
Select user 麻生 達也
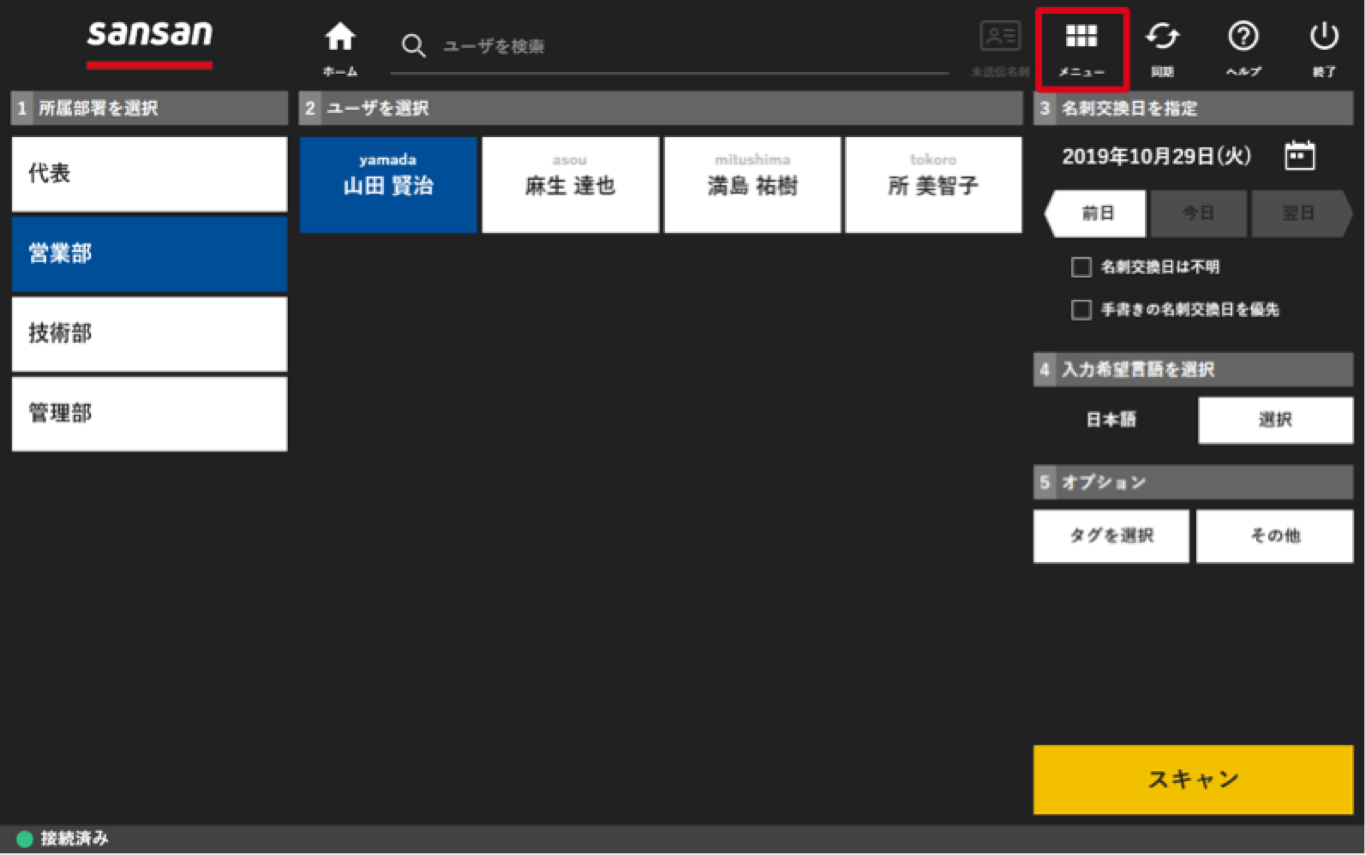570,185
